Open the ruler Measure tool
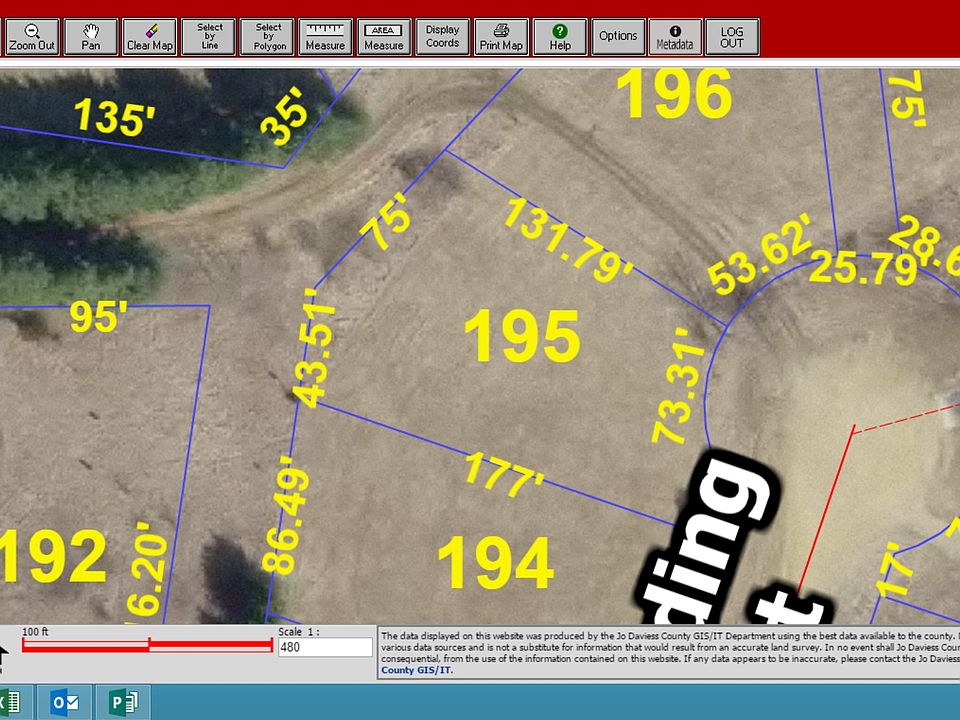Viewport: 960px width, 720px height. pyautogui.click(x=325, y=37)
